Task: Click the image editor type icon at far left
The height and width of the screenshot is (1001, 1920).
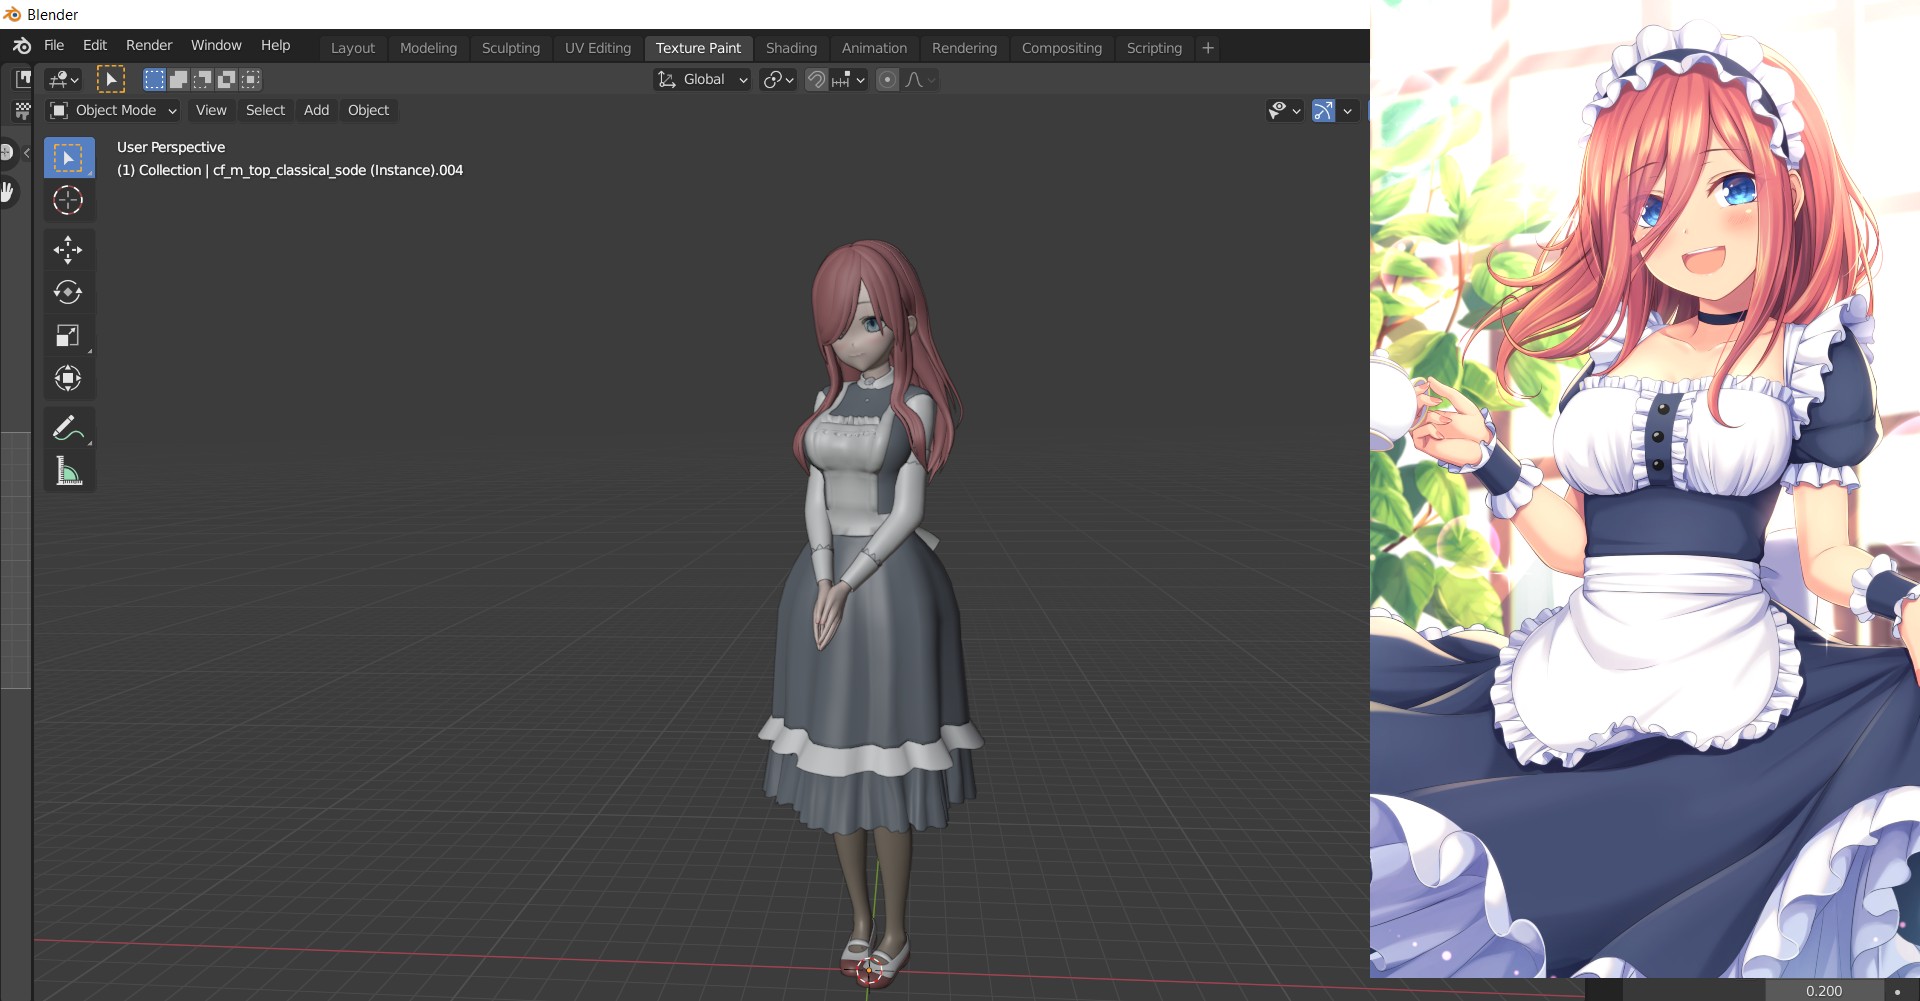Action: pos(22,79)
